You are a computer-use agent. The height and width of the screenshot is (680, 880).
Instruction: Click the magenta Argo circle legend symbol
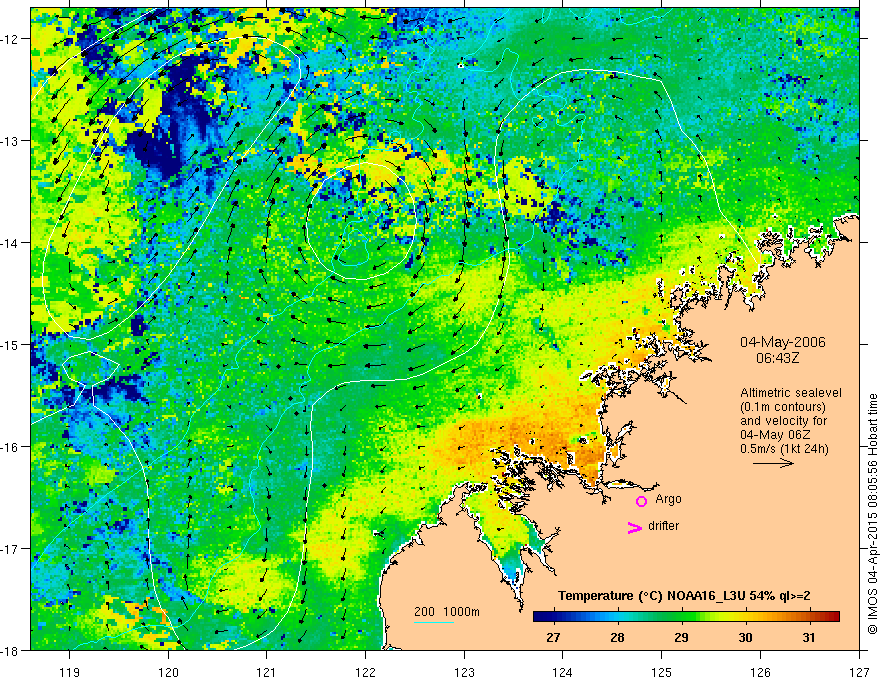coord(641,501)
